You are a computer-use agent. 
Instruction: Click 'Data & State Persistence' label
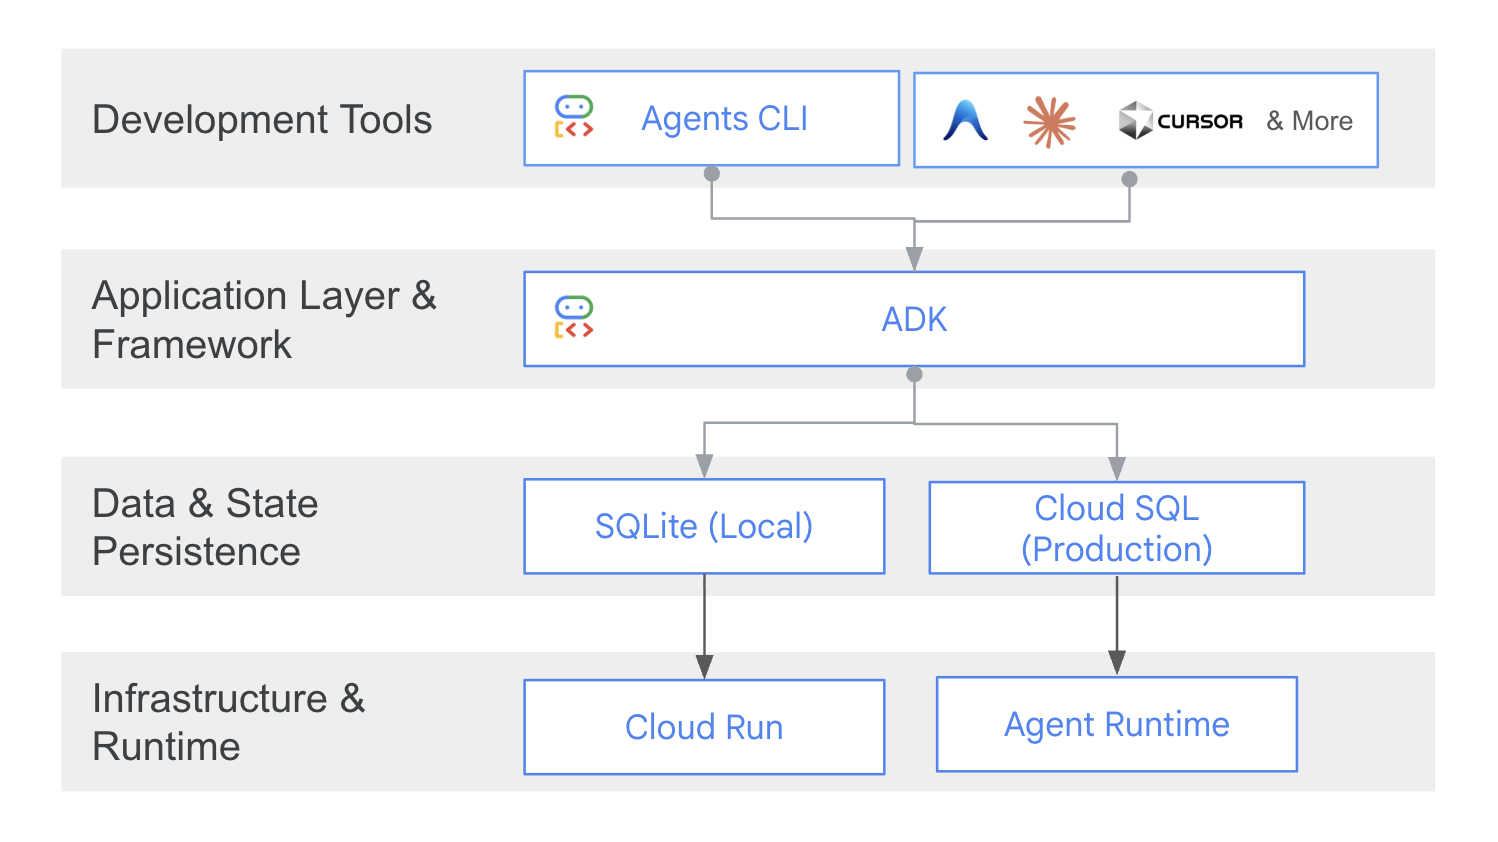pos(205,527)
